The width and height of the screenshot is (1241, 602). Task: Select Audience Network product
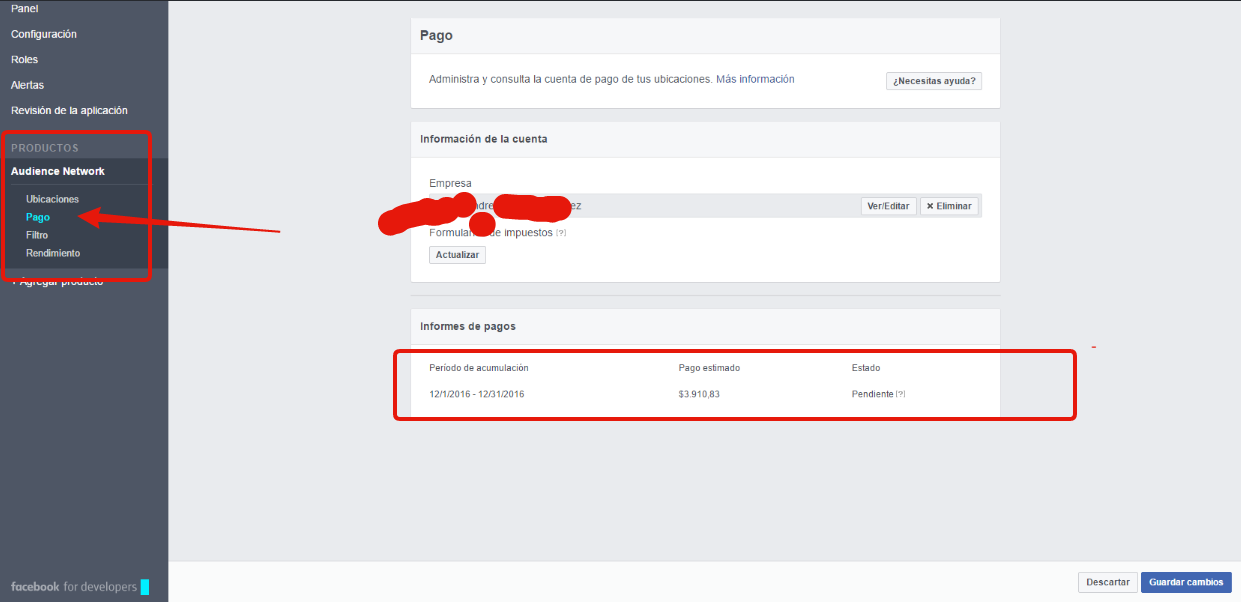point(58,171)
